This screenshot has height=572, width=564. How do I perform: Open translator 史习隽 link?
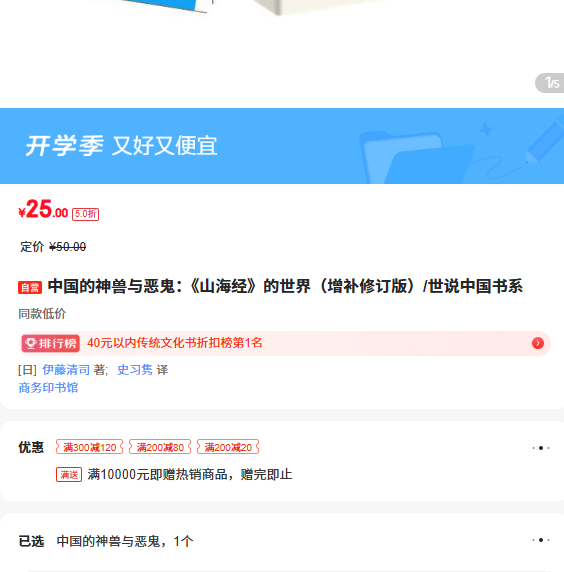click(135, 370)
